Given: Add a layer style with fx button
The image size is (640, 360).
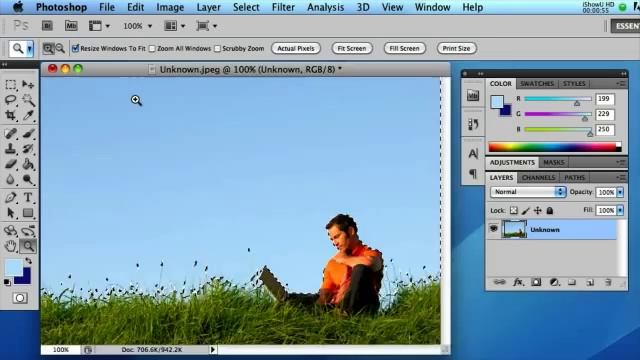Looking at the screenshot, I should 518,282.
